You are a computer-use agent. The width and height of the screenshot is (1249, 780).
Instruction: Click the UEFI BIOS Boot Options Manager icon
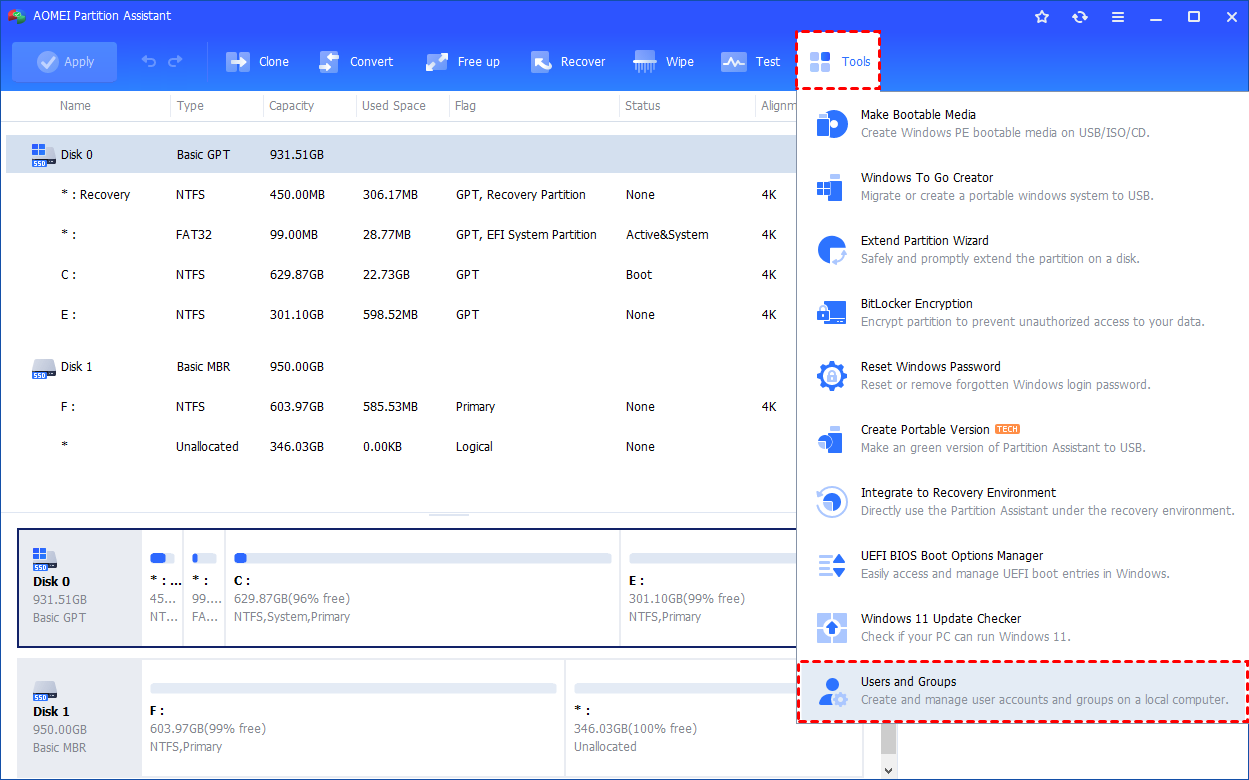(x=831, y=564)
